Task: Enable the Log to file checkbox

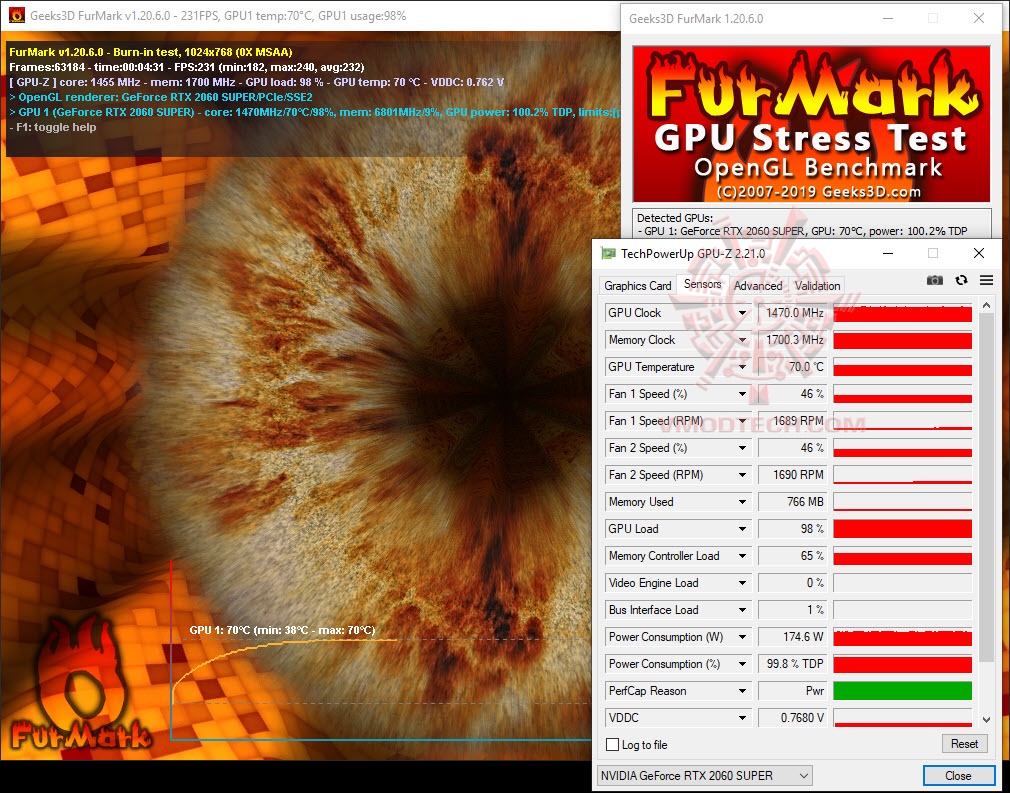Action: pos(613,744)
